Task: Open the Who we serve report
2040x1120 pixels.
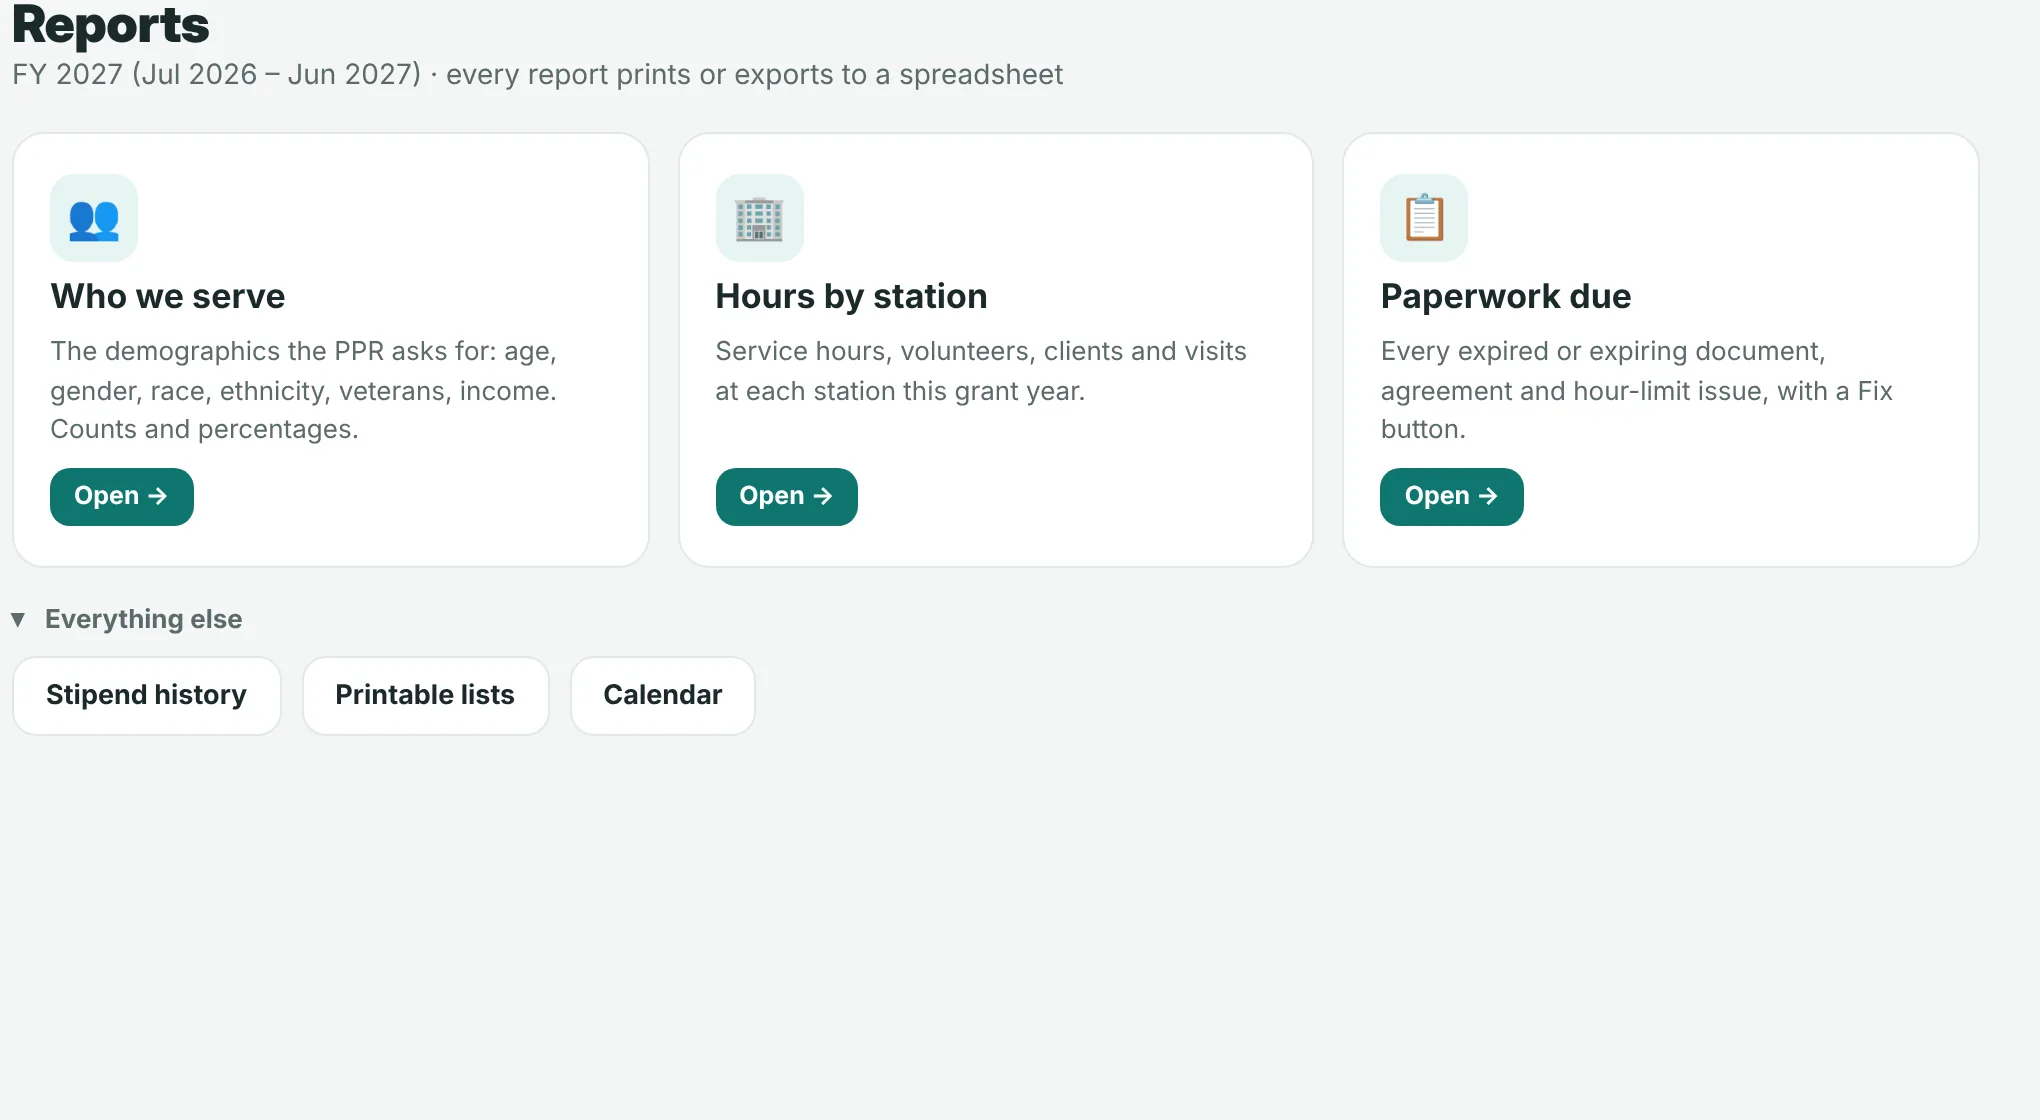Action: coord(122,497)
